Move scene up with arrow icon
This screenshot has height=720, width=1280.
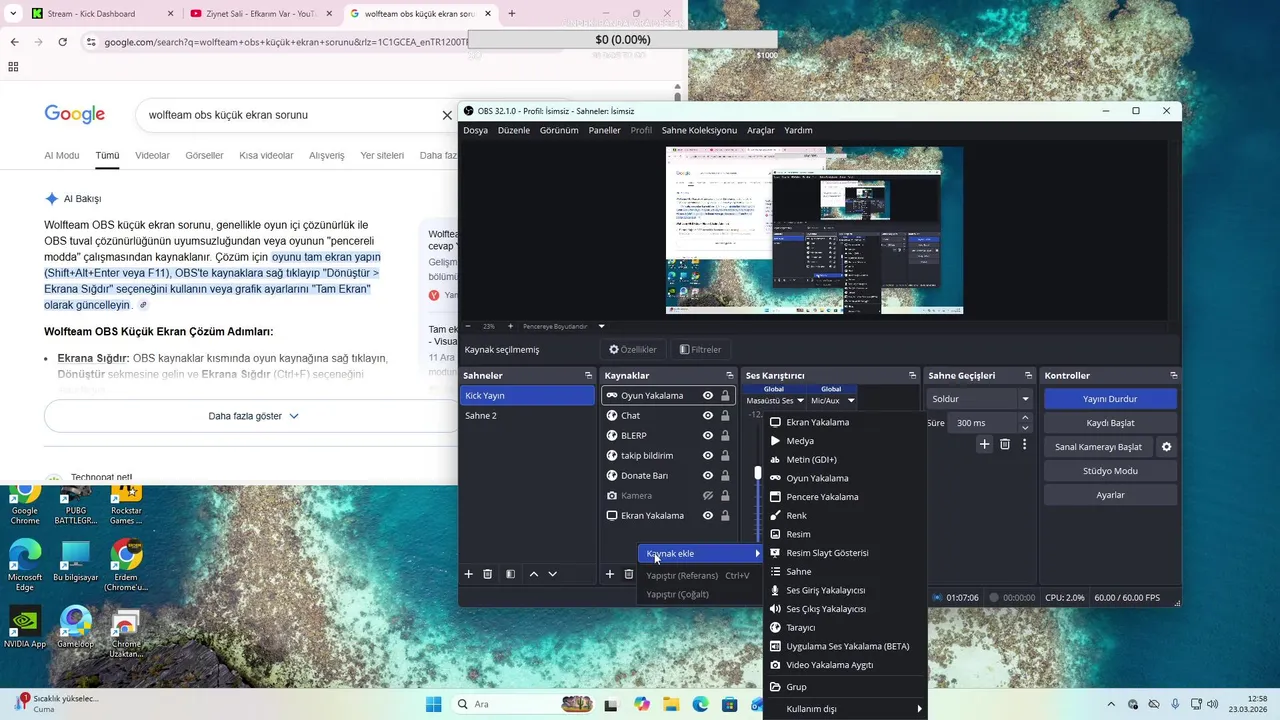[x=534, y=574]
